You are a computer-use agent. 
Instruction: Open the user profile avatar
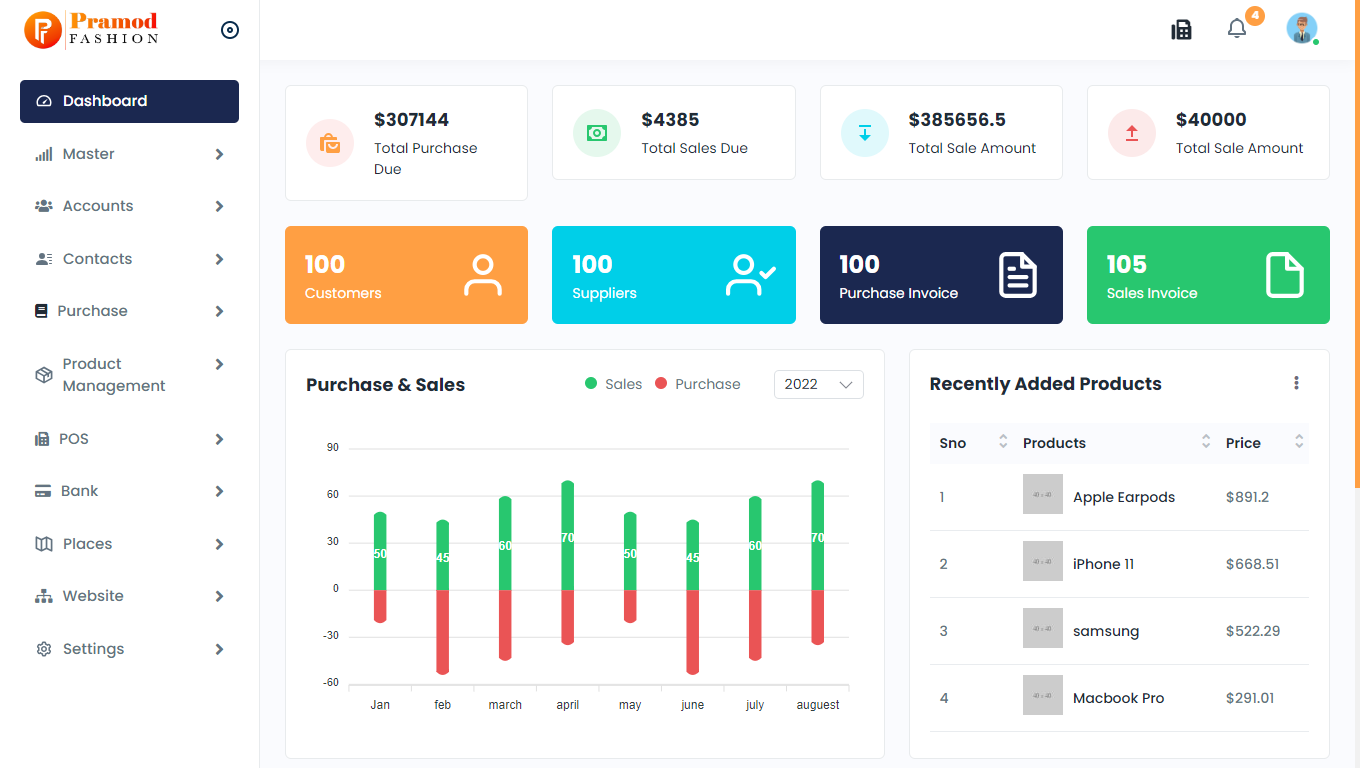1301,28
